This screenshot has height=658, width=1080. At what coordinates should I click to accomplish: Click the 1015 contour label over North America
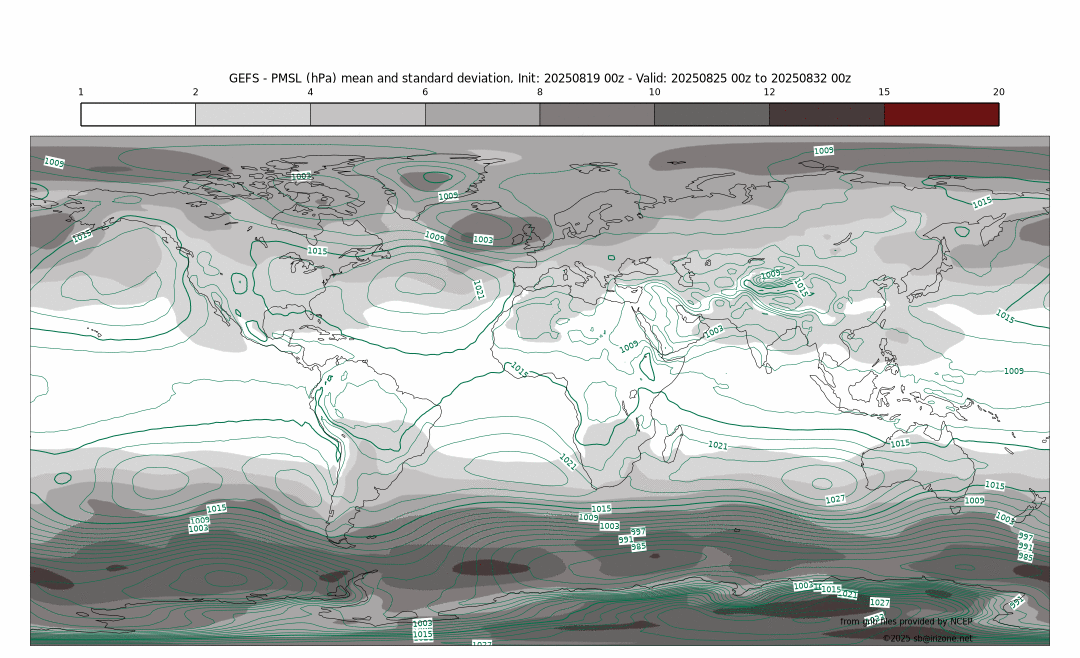coord(317,251)
